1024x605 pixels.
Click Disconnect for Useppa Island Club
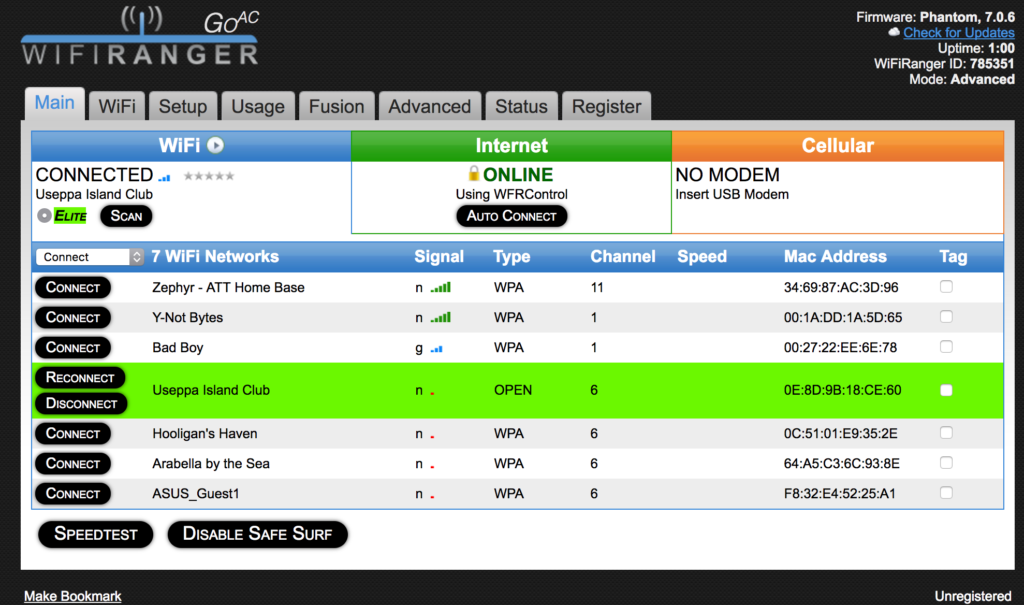[x=81, y=404]
